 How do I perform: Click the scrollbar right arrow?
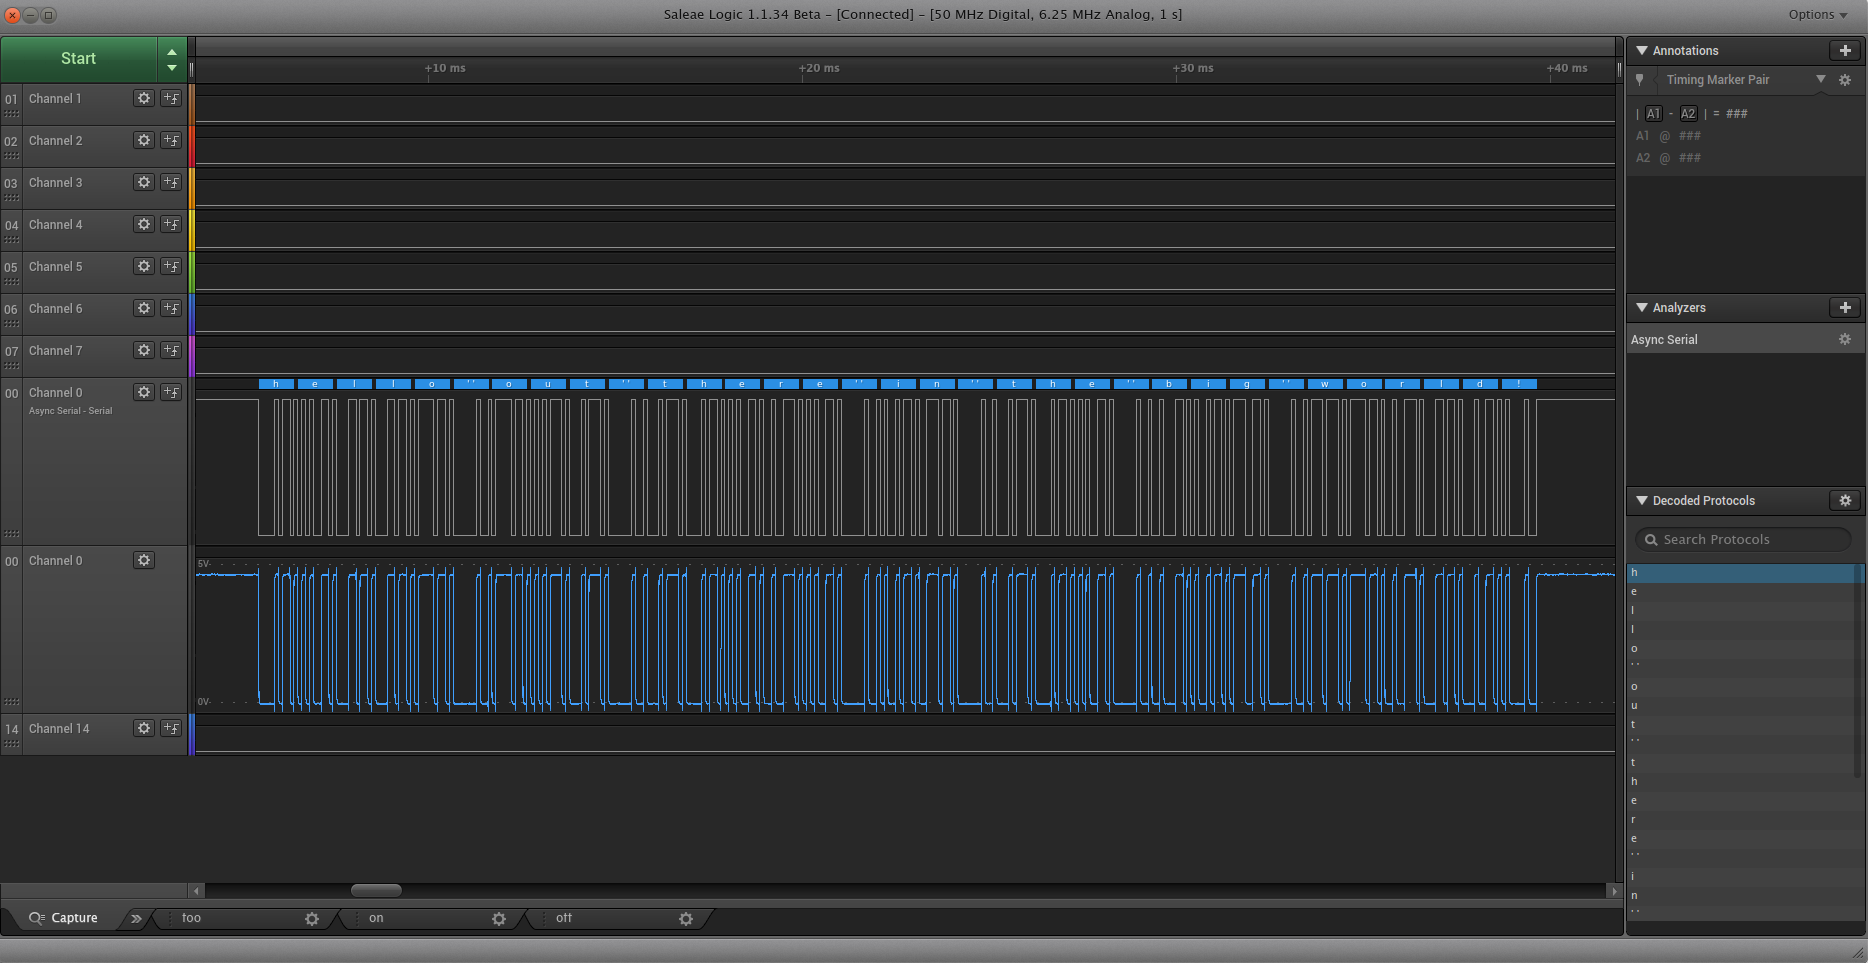1612,890
